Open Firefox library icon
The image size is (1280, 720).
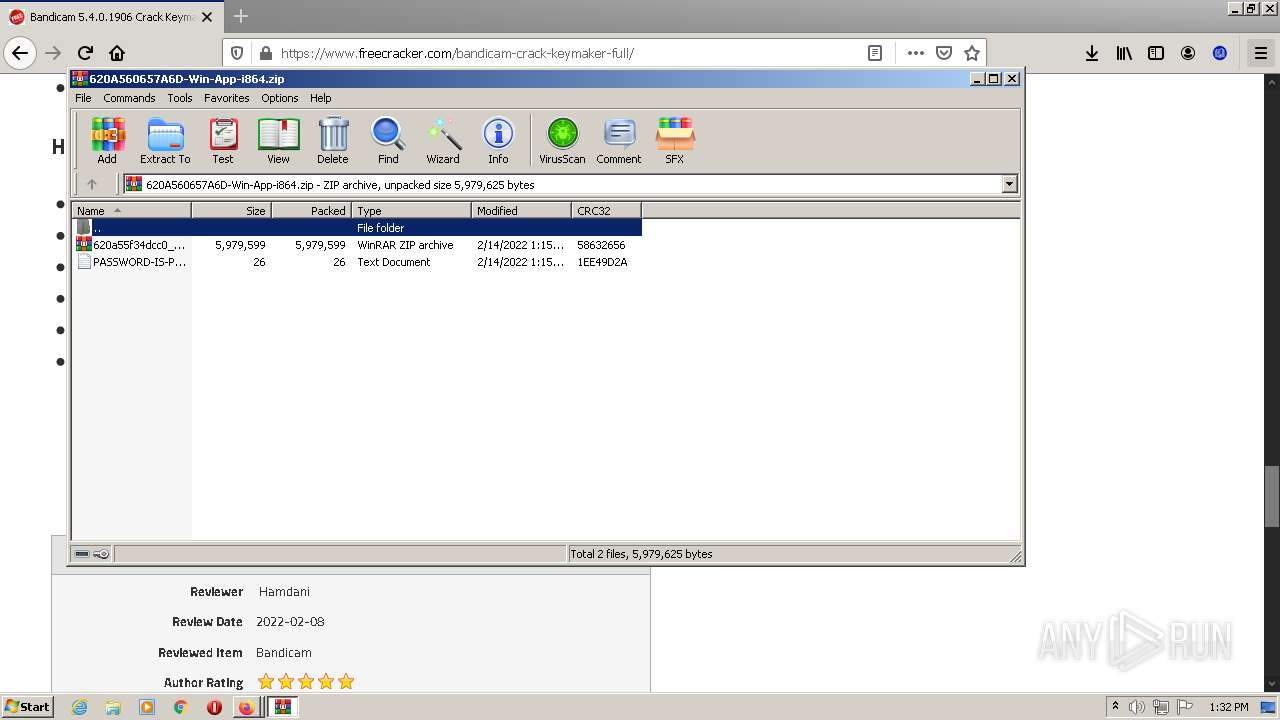click(1124, 53)
